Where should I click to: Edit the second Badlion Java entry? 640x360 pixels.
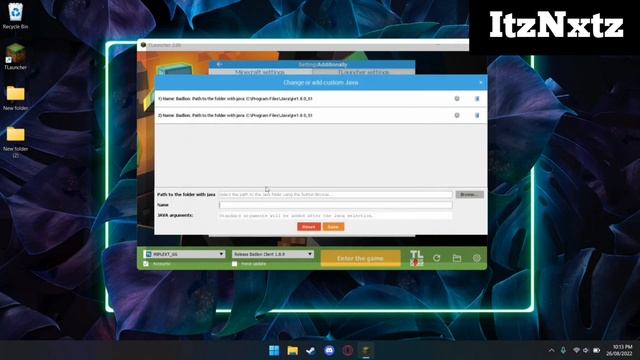tap(457, 116)
